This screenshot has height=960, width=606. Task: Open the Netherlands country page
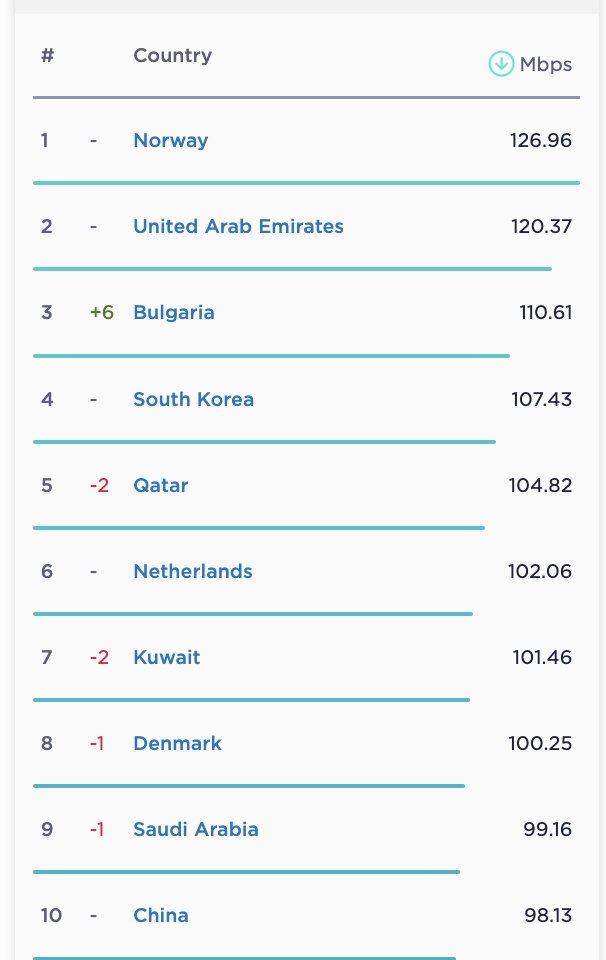click(193, 571)
